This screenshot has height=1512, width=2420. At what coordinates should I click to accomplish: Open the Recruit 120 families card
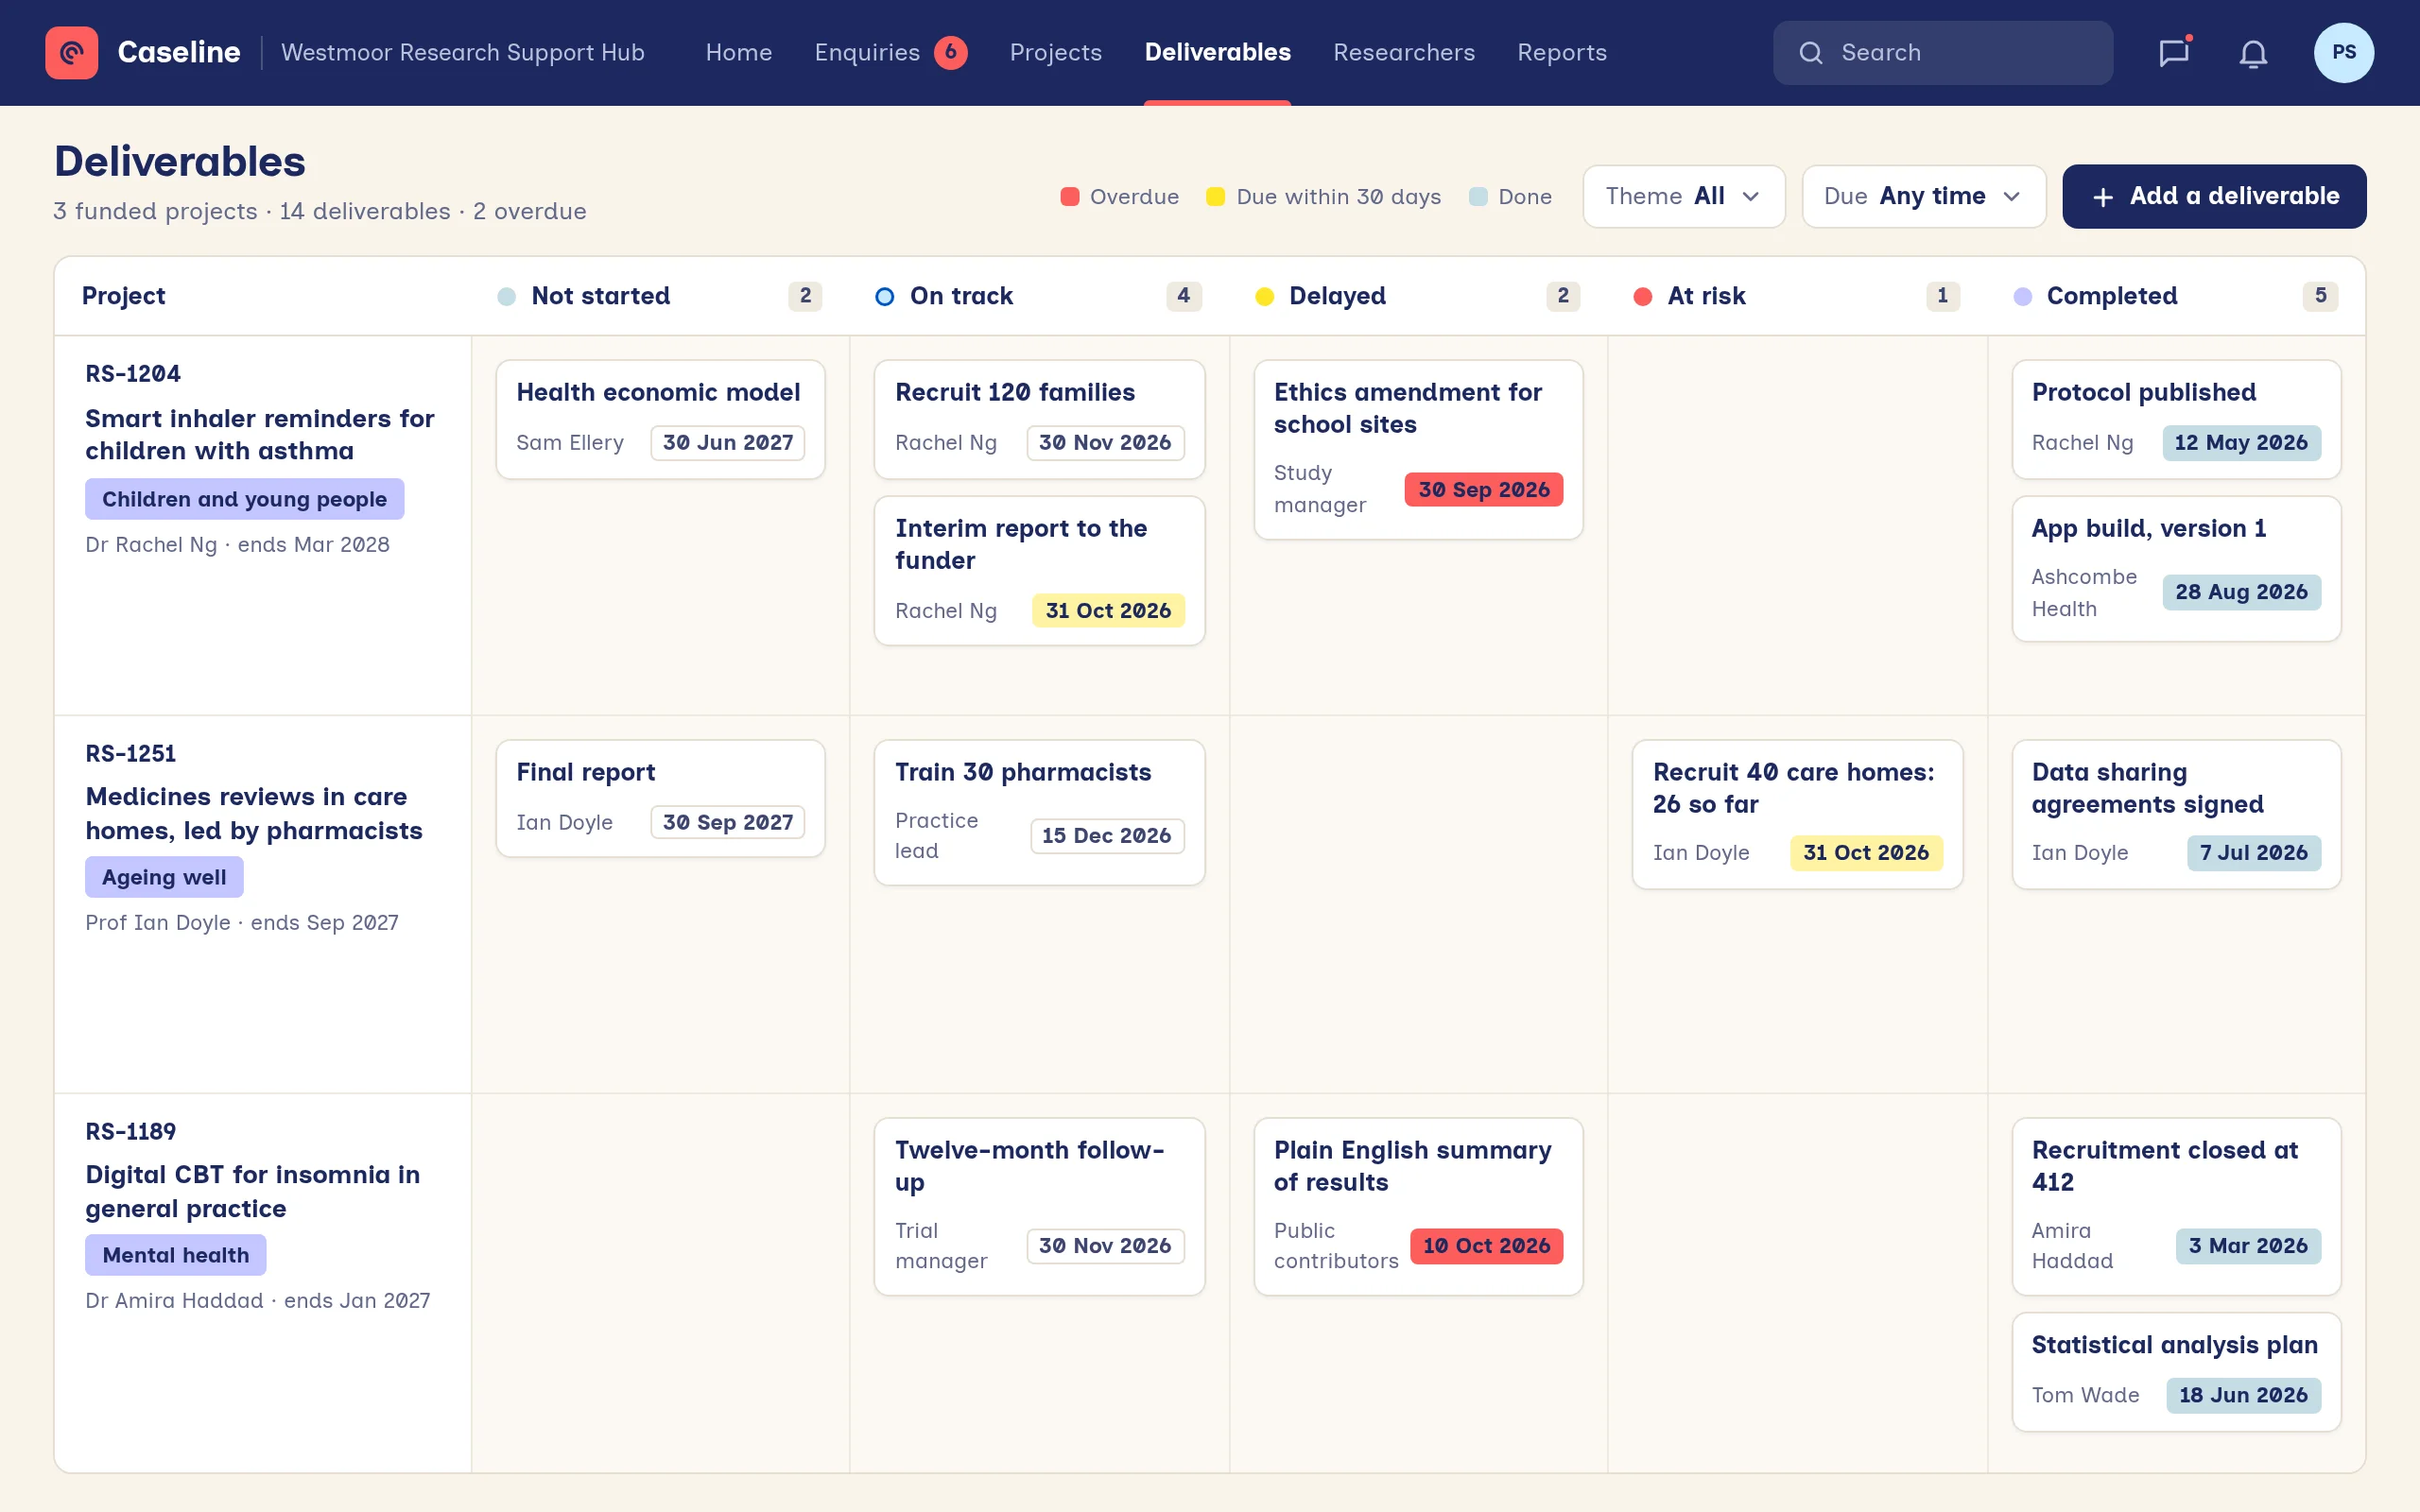point(1039,419)
